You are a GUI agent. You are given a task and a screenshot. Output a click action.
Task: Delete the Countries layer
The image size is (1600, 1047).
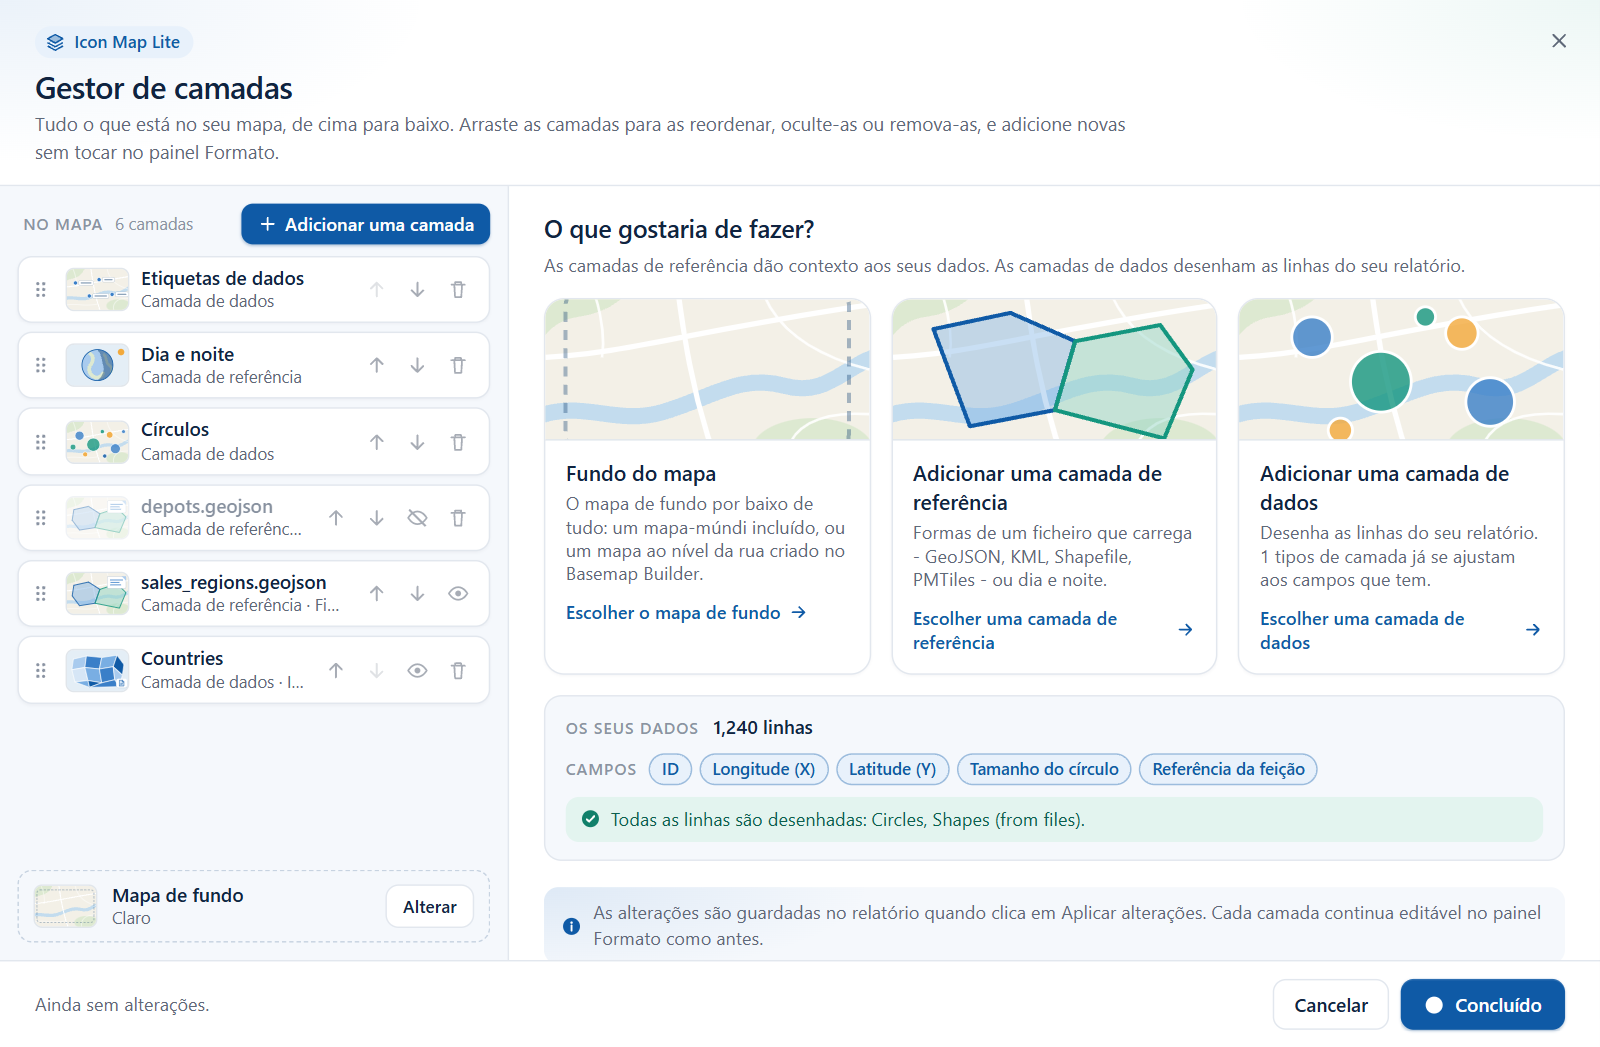coord(458,671)
